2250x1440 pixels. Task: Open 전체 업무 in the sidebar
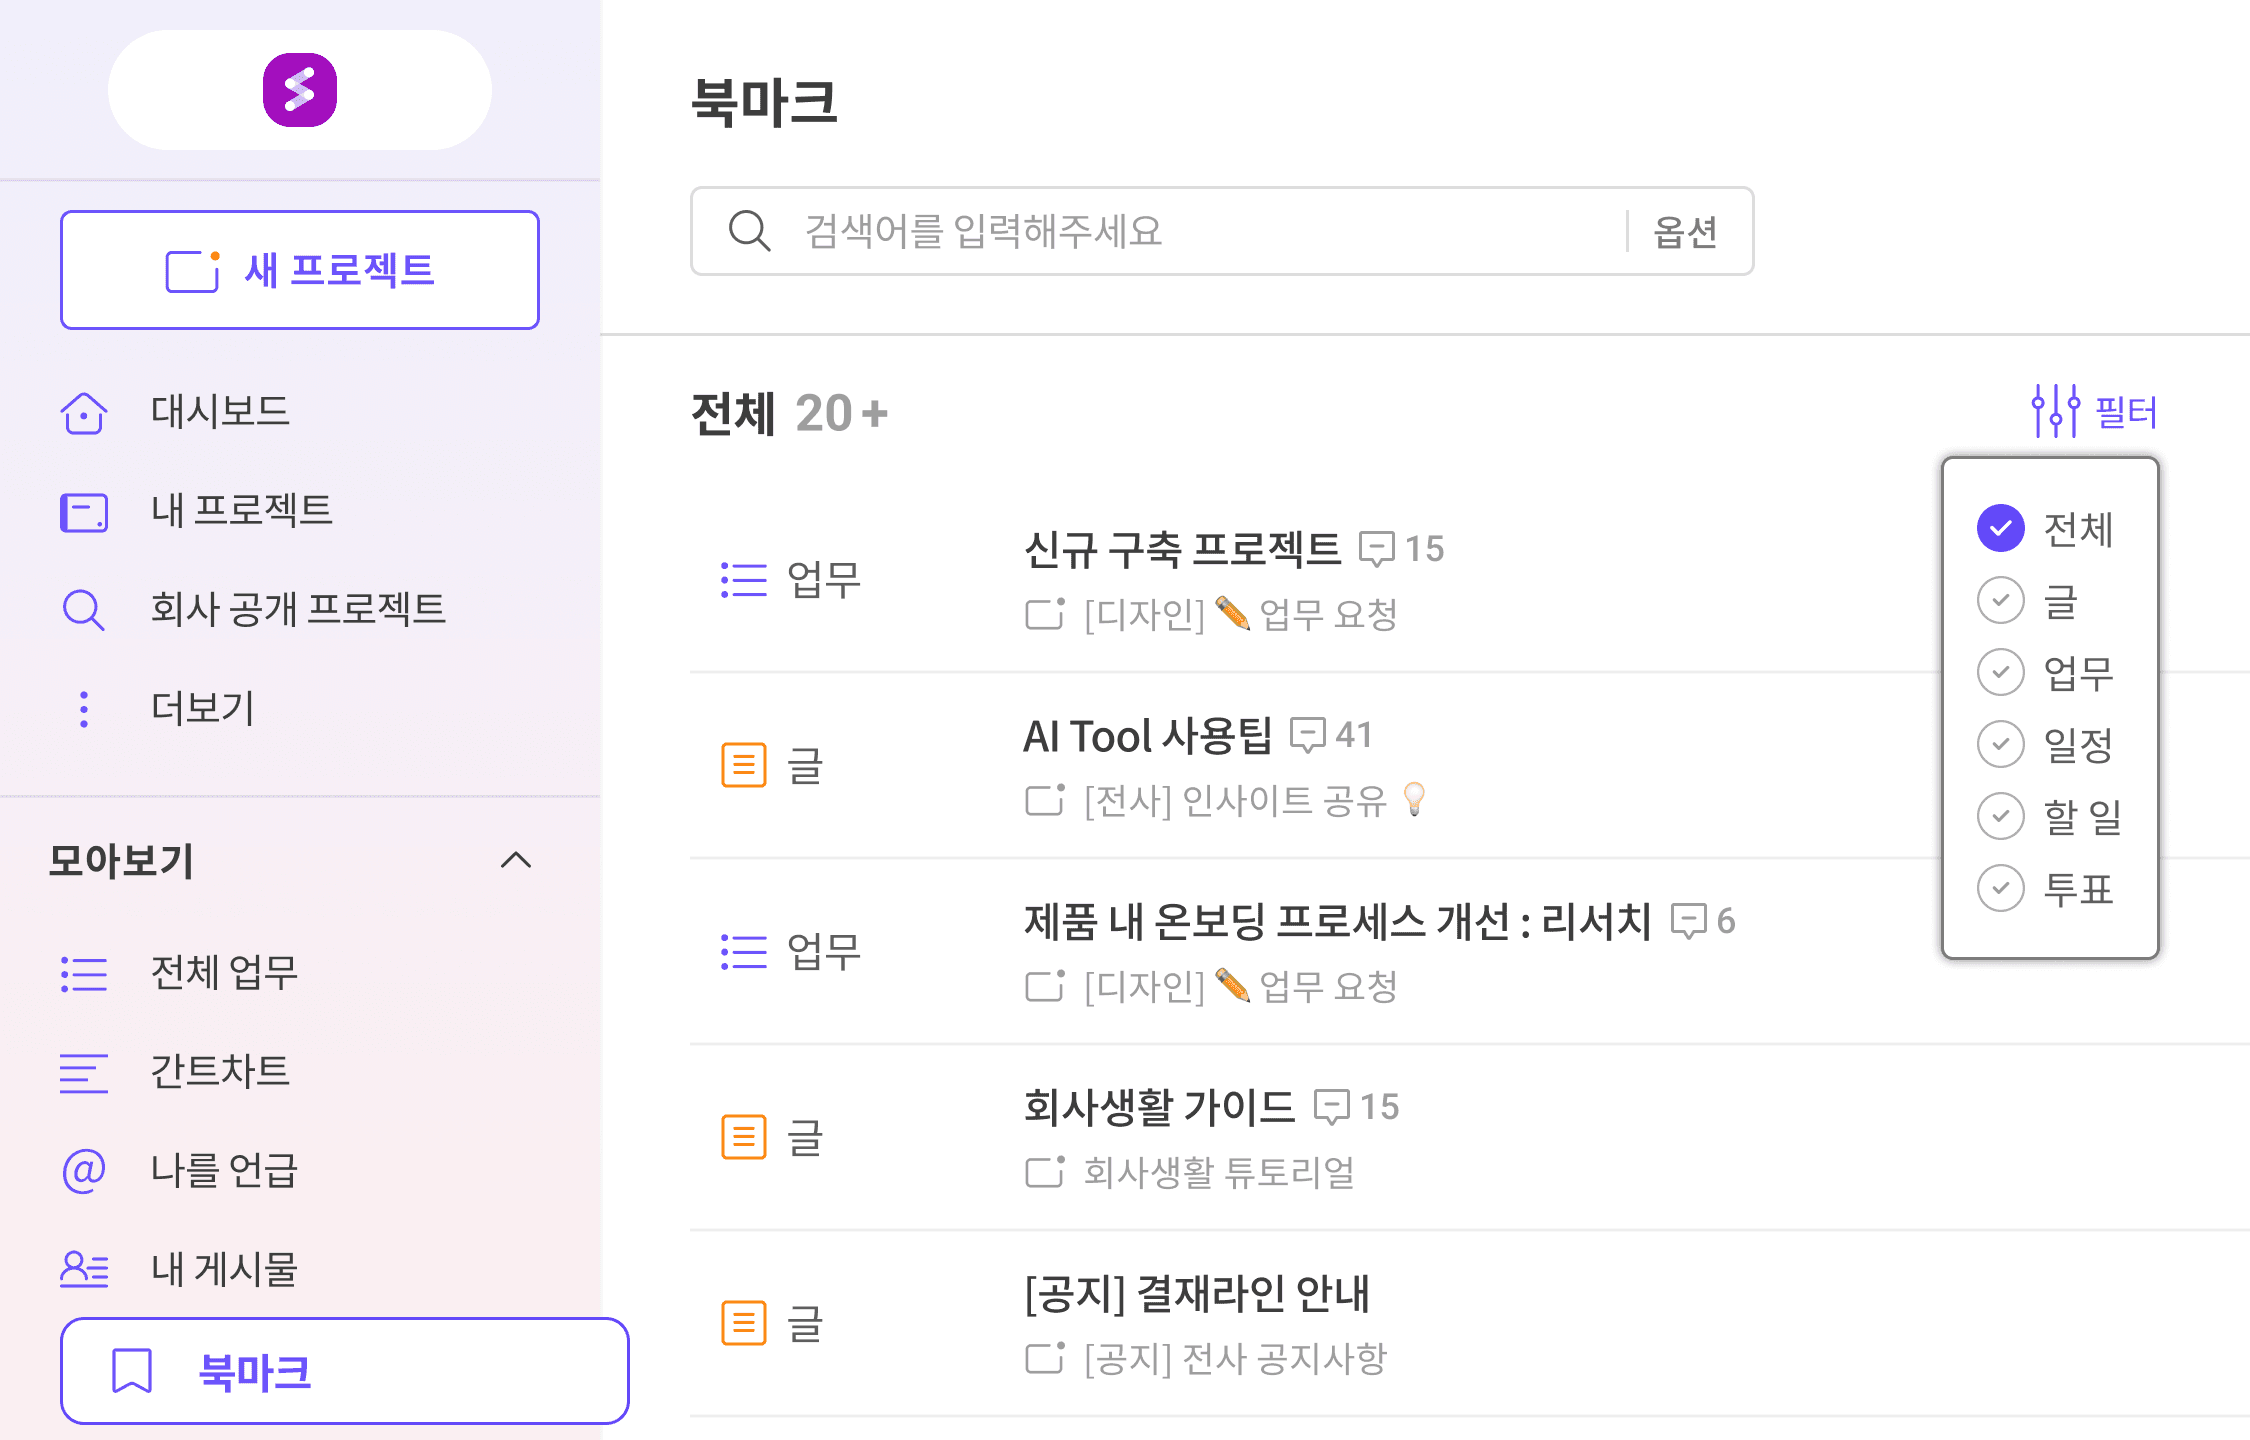click(x=224, y=973)
